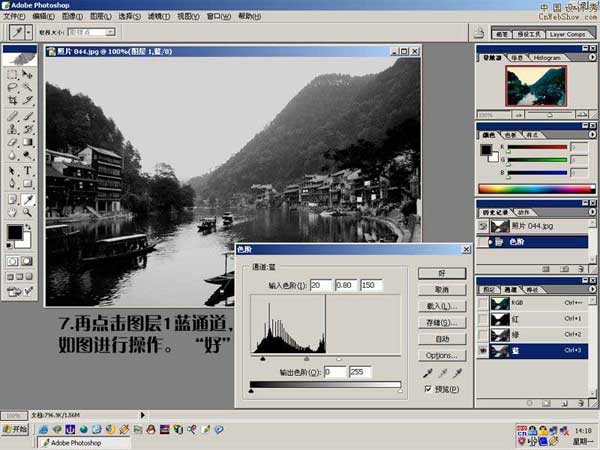Open tool preset picker dropdown

29,33
